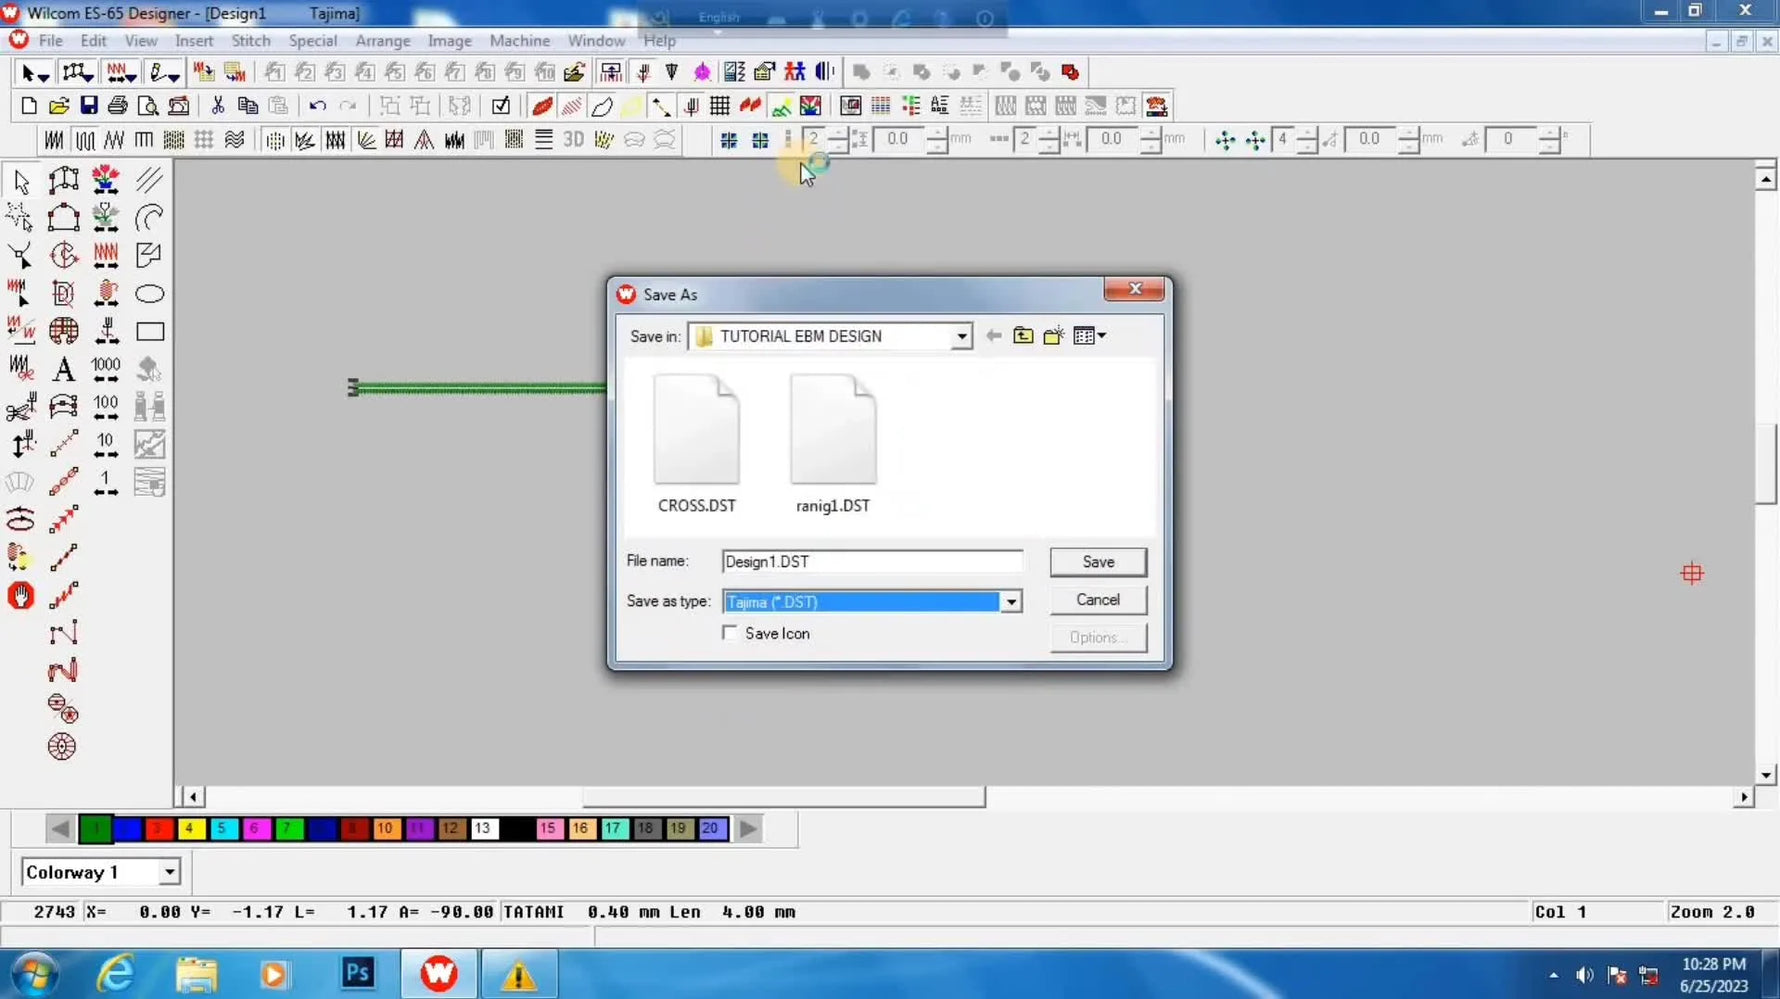Image resolution: width=1780 pixels, height=999 pixels.
Task: Click the 100 stitches travel icon
Action: pos(105,407)
